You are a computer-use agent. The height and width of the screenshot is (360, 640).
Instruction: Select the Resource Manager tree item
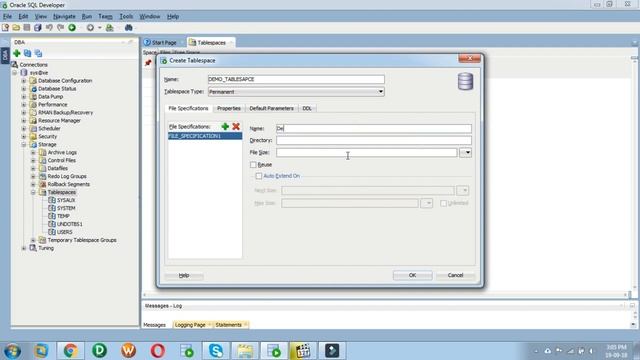tap(59, 121)
